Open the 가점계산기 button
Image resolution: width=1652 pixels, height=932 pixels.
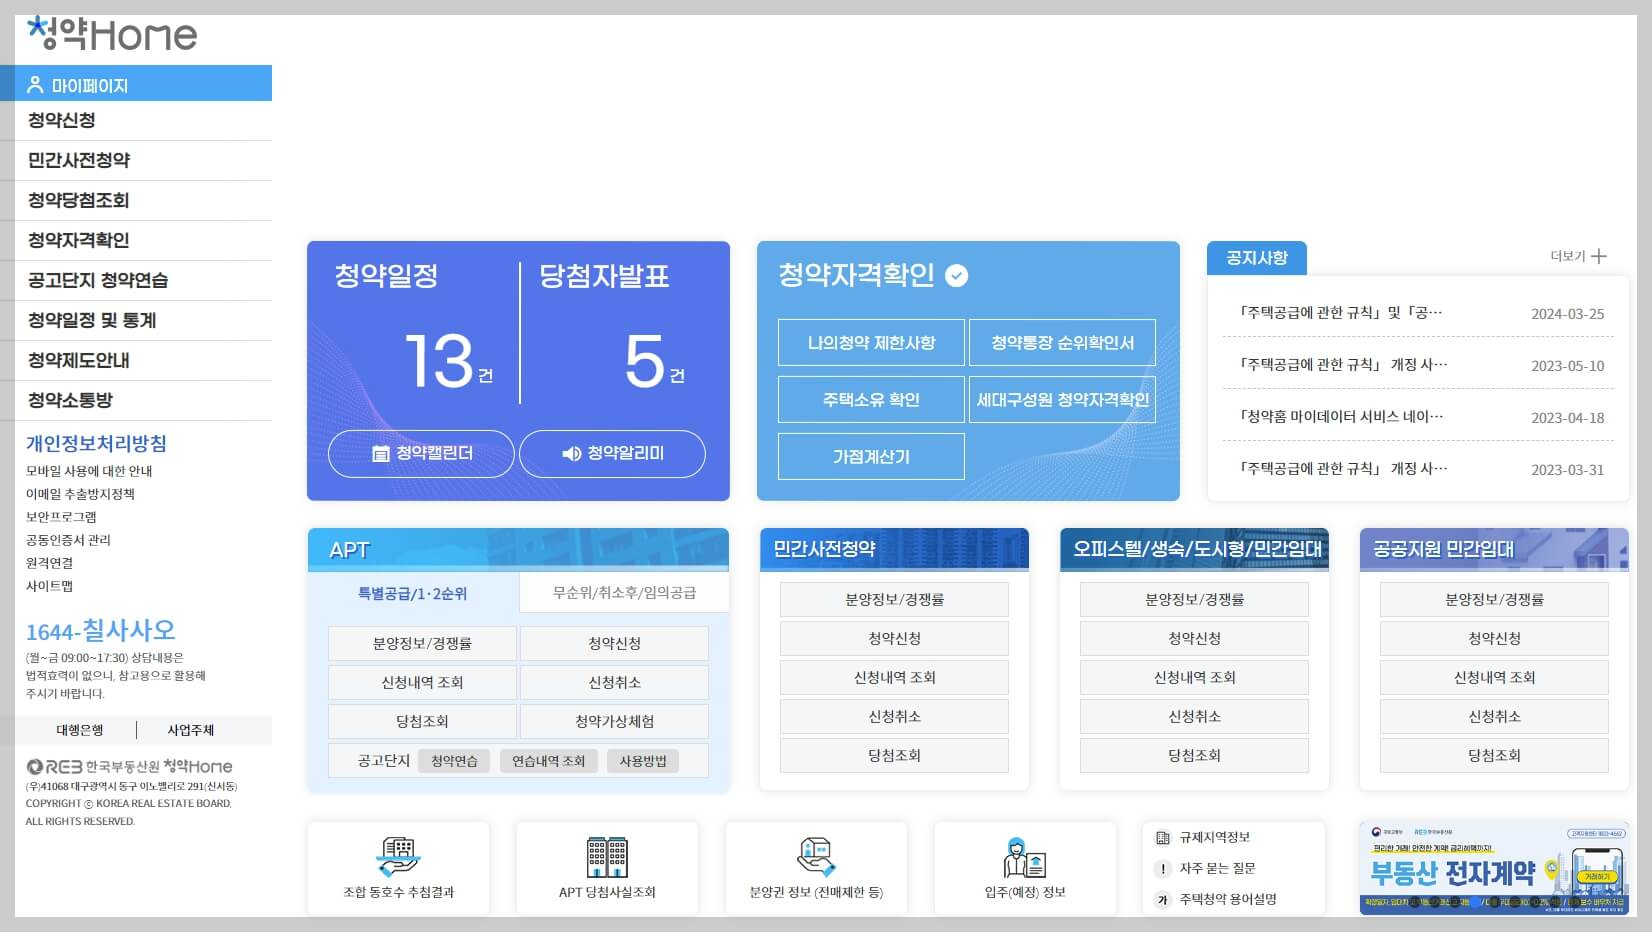tap(871, 457)
